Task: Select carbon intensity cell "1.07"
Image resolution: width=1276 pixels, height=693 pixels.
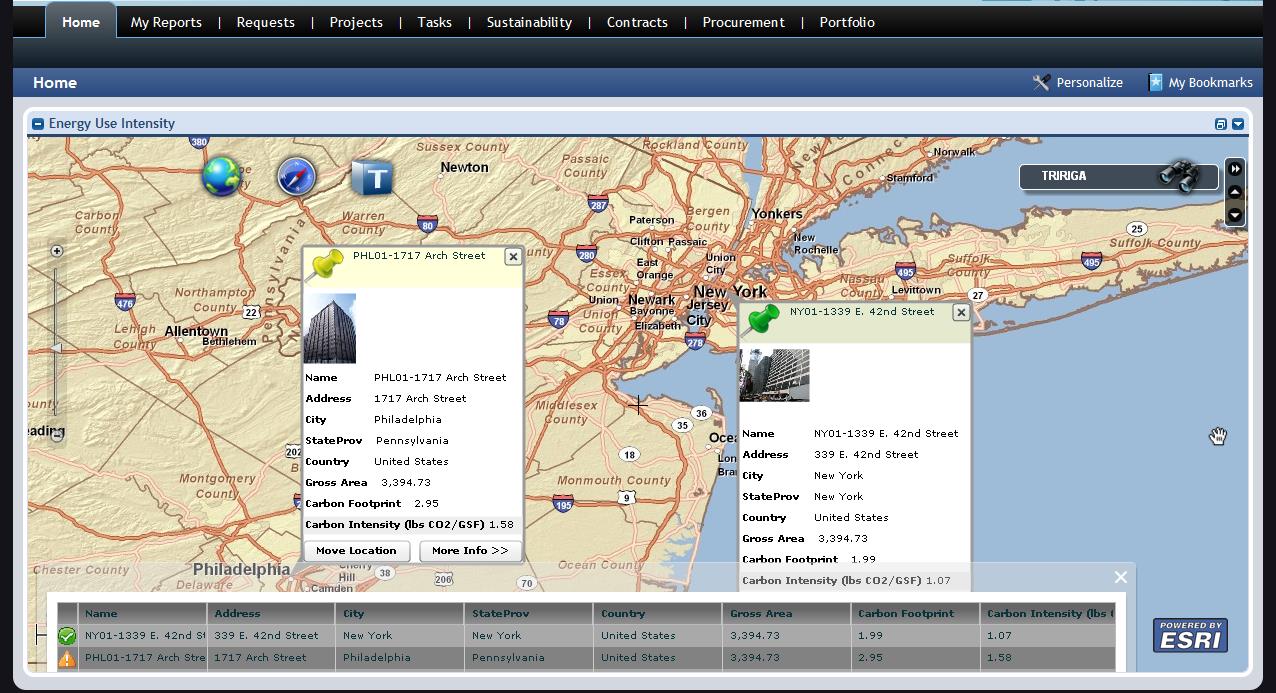Action: 1048,636
